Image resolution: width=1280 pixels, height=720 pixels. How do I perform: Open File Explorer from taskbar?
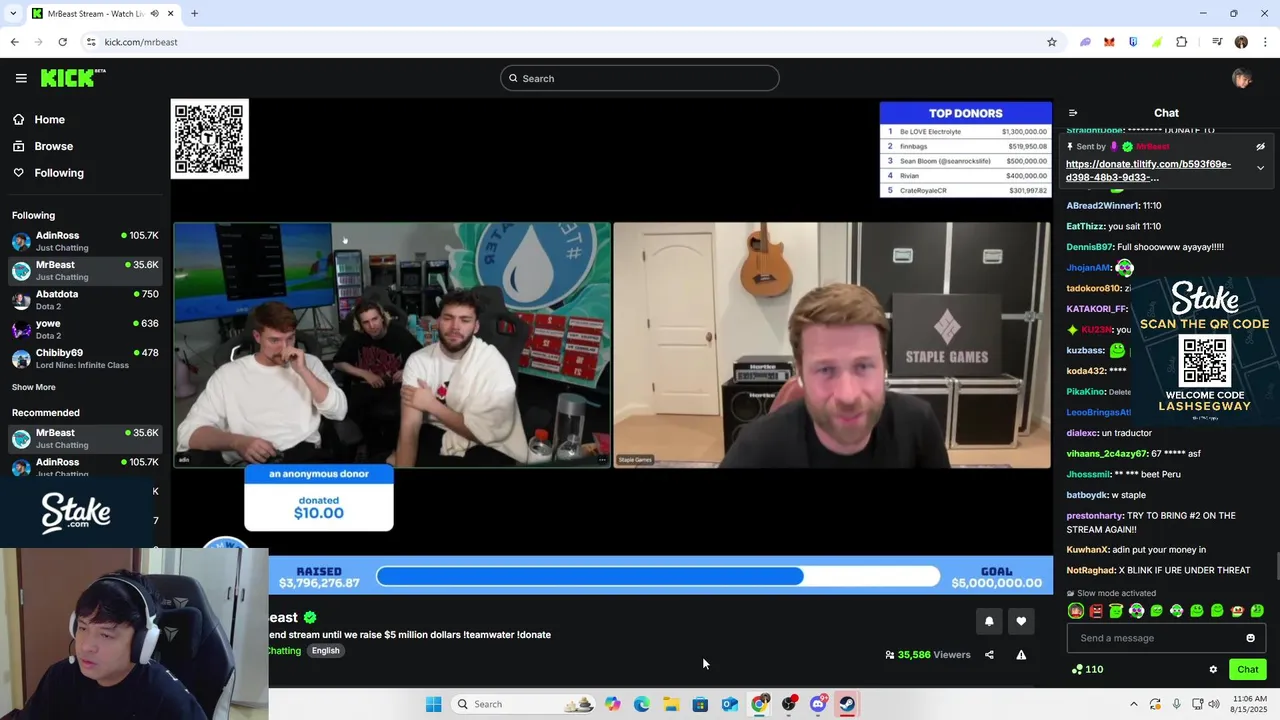pos(671,704)
